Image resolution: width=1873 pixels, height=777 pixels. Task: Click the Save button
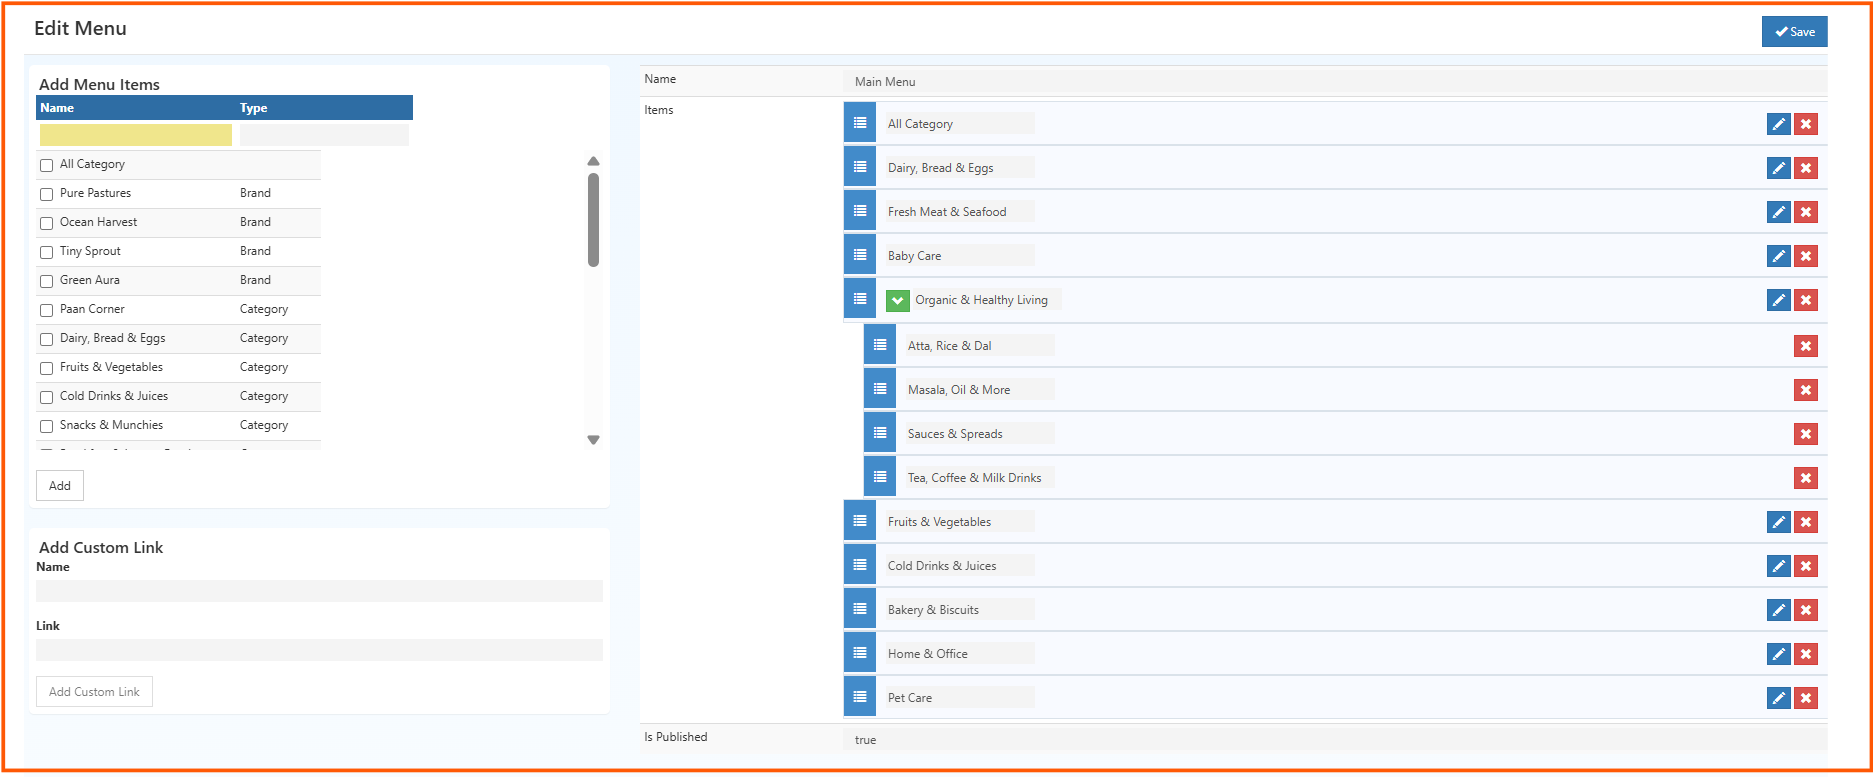point(1794,32)
